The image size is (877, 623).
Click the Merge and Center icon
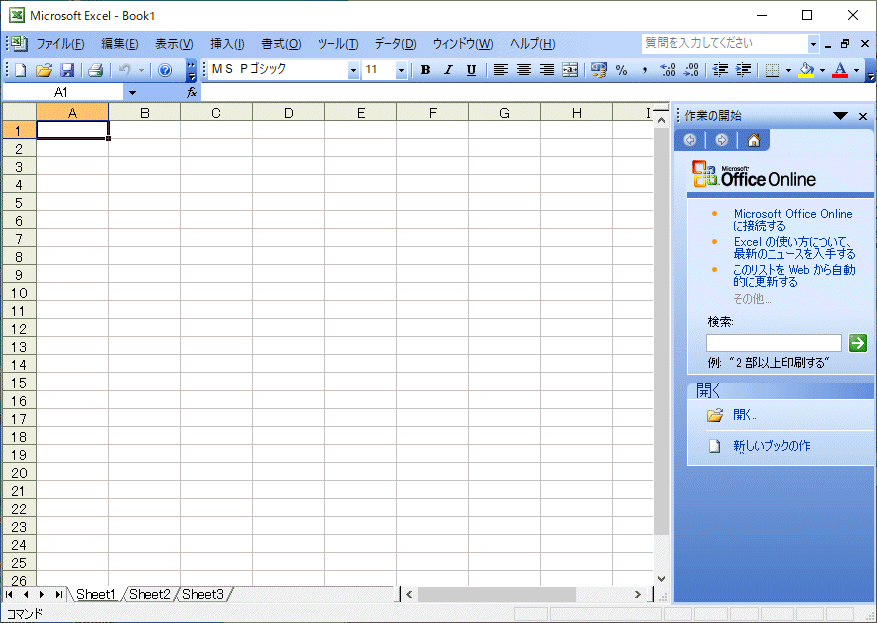pos(570,70)
